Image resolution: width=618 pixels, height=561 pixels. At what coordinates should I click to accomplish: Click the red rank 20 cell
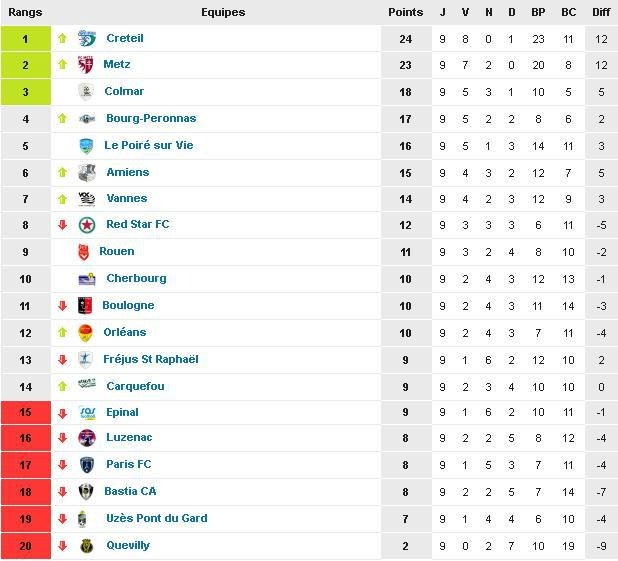[26, 546]
